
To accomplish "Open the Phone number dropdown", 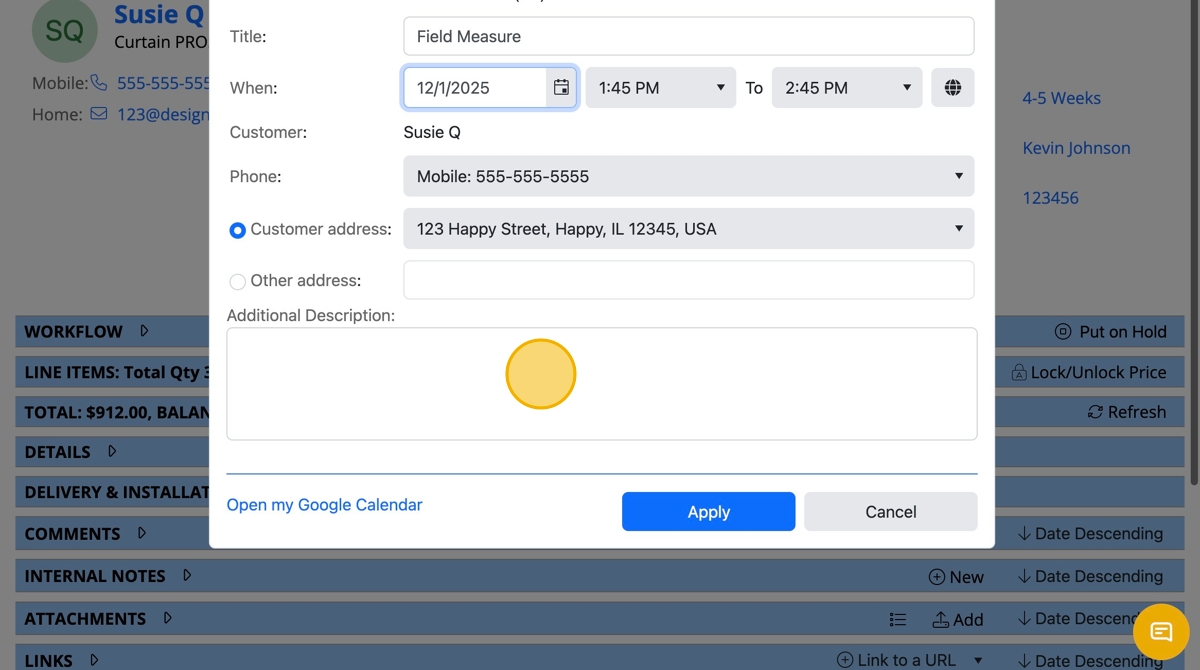I will [x=688, y=177].
